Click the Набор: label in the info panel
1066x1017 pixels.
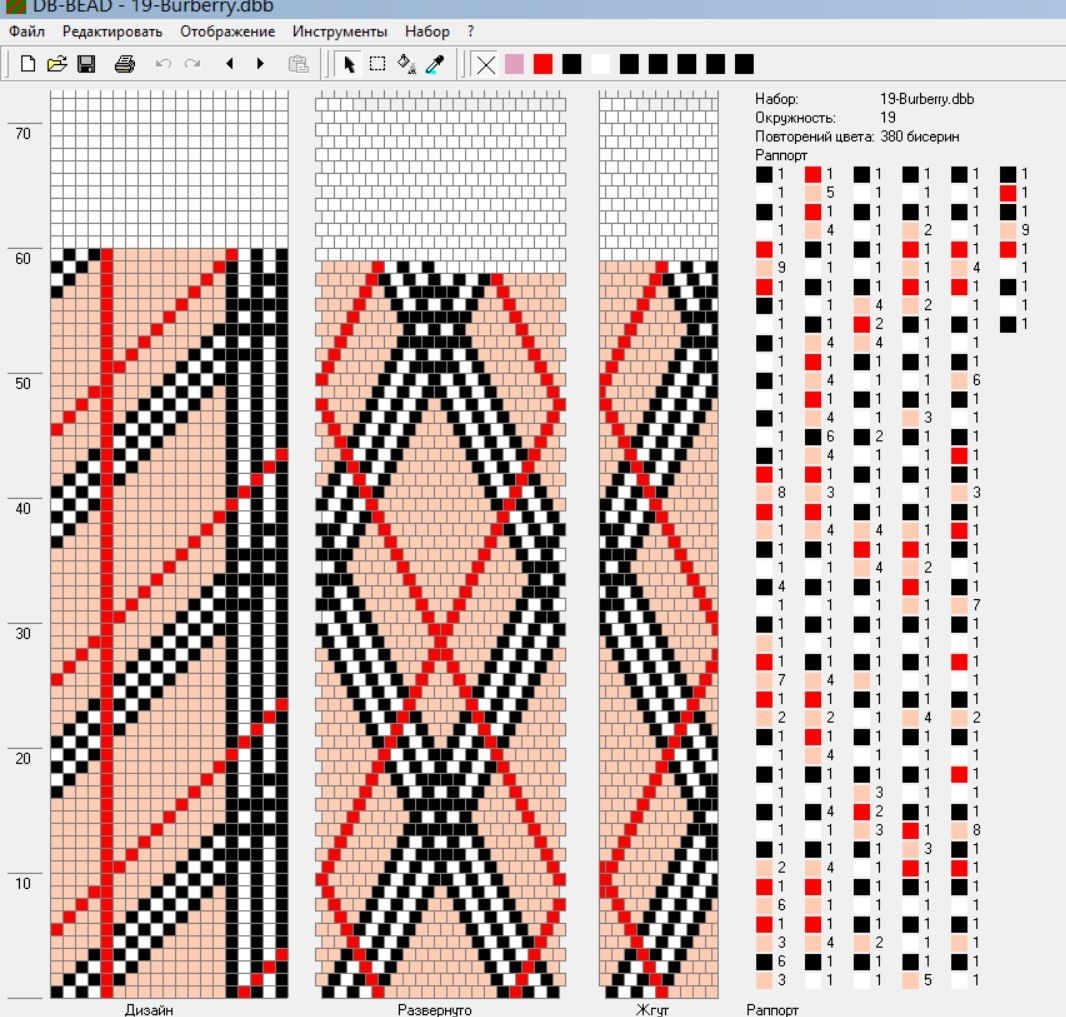point(776,99)
